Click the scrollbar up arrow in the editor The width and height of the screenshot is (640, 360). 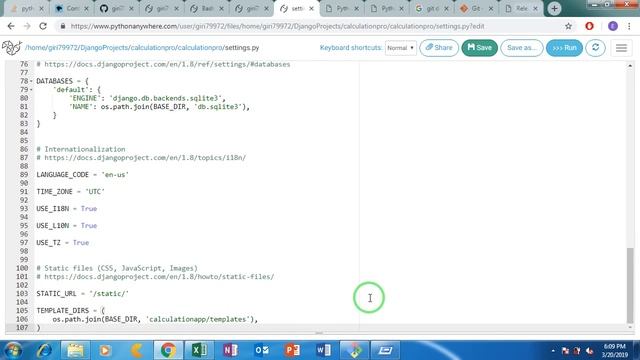630,65
